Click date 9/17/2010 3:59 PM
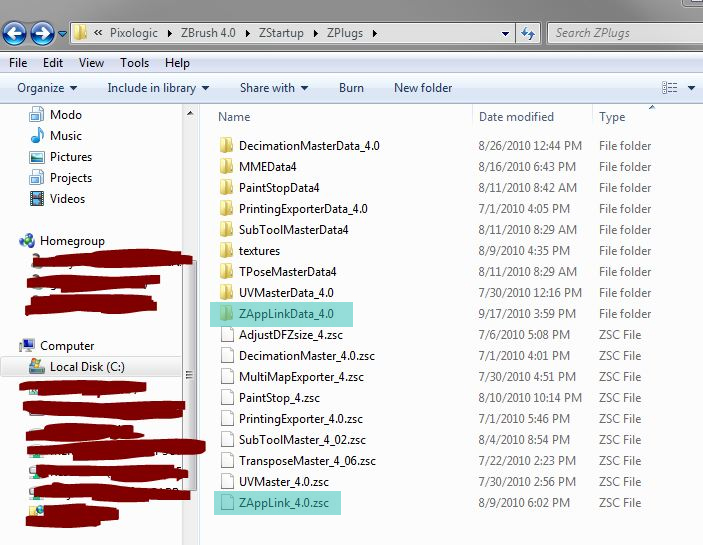 point(527,314)
